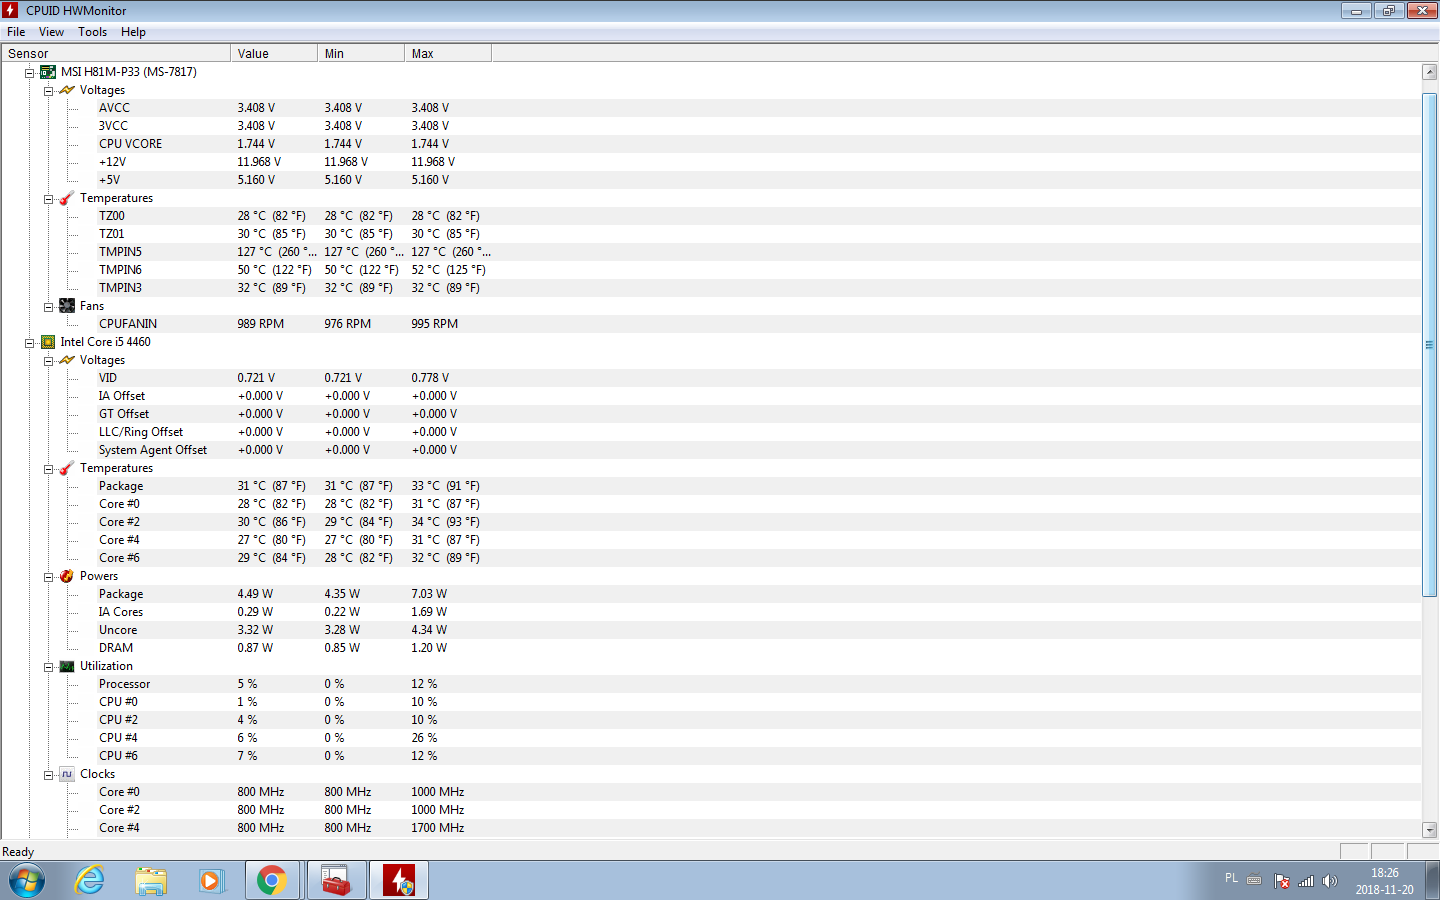This screenshot has width=1440, height=900.
Task: Click the Voltages icon under MSI H81M-P33
Action: (x=67, y=90)
